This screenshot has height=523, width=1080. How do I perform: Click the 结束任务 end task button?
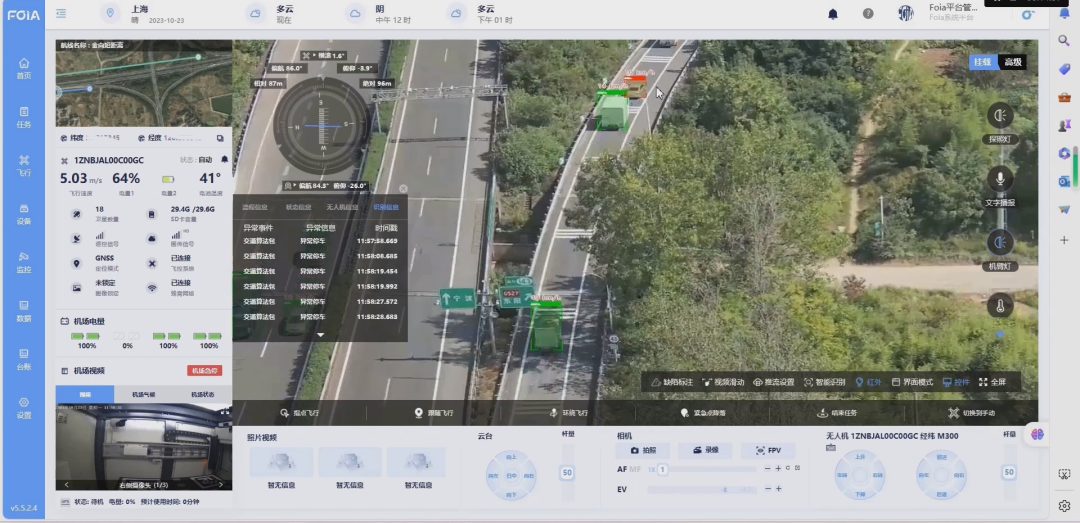[x=837, y=412]
